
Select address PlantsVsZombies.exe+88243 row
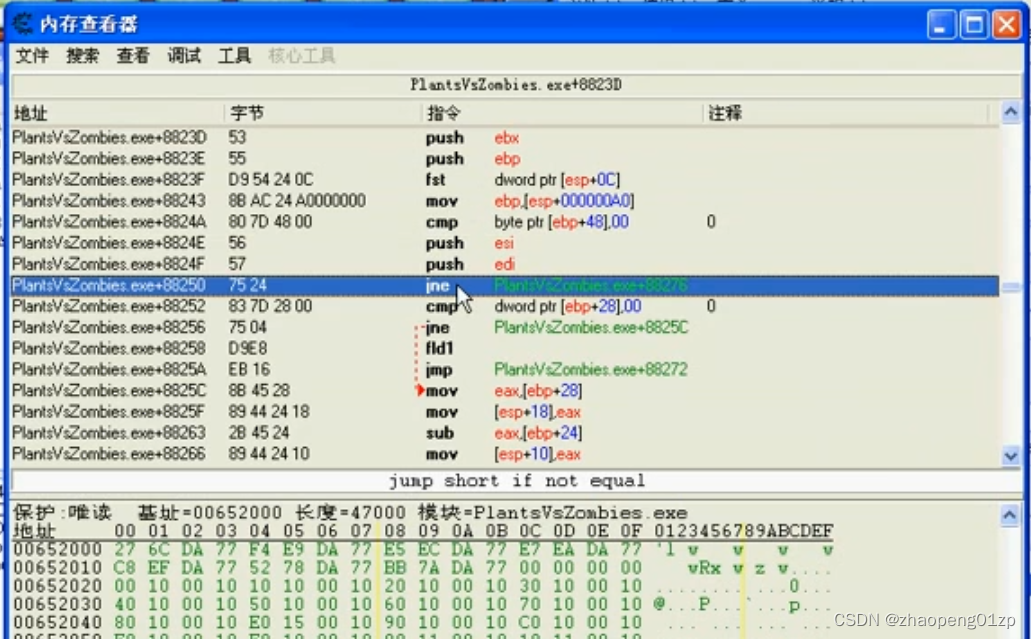point(505,201)
